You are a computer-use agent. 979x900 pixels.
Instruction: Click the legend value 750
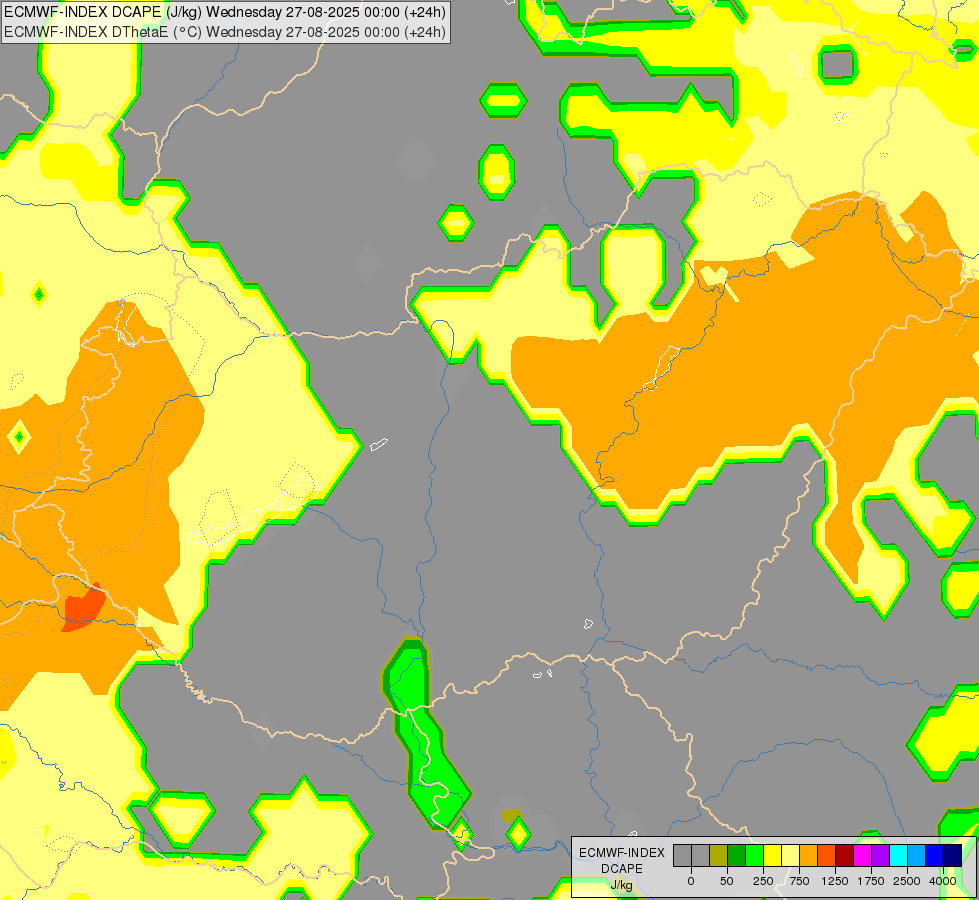pos(799,881)
